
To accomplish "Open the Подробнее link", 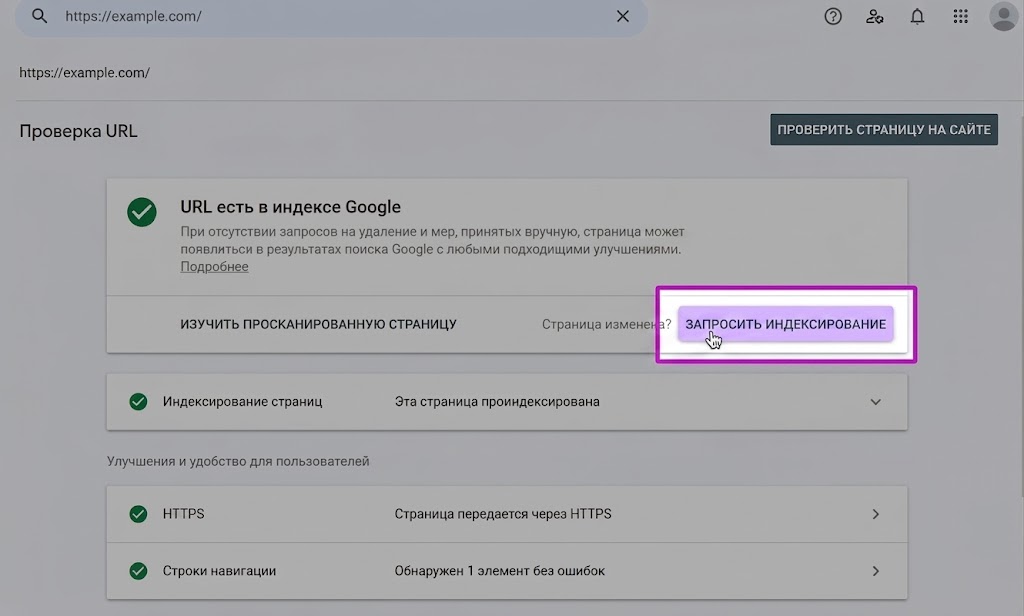I will [214, 267].
